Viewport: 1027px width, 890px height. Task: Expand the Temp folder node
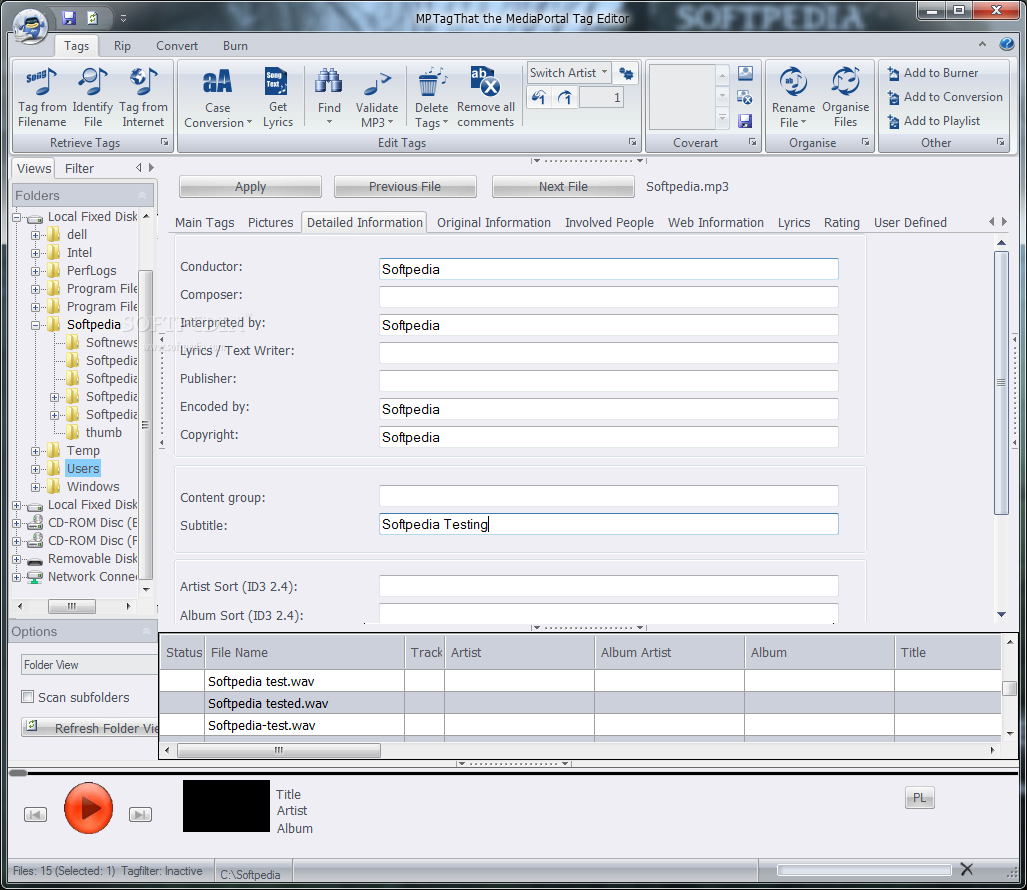click(35, 451)
